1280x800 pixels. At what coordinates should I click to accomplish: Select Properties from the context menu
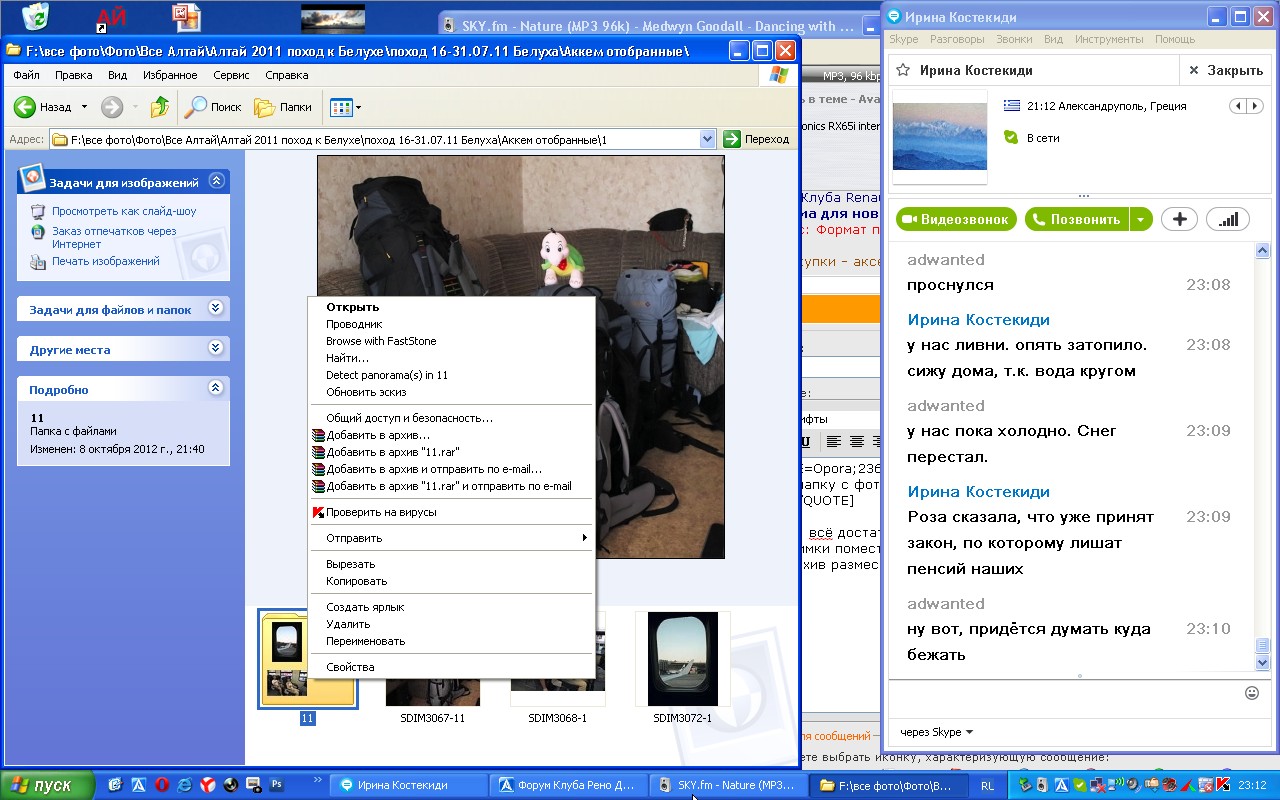pos(350,667)
